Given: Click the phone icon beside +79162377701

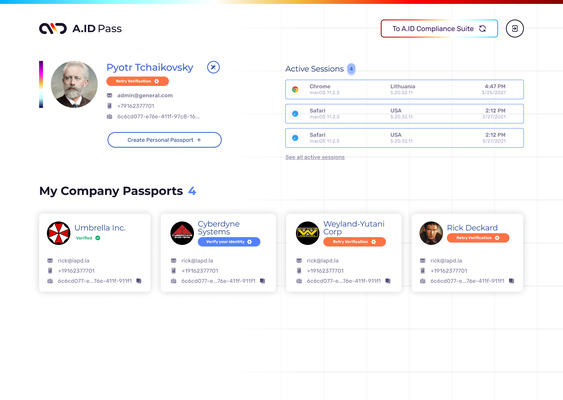Looking at the screenshot, I should [110, 106].
